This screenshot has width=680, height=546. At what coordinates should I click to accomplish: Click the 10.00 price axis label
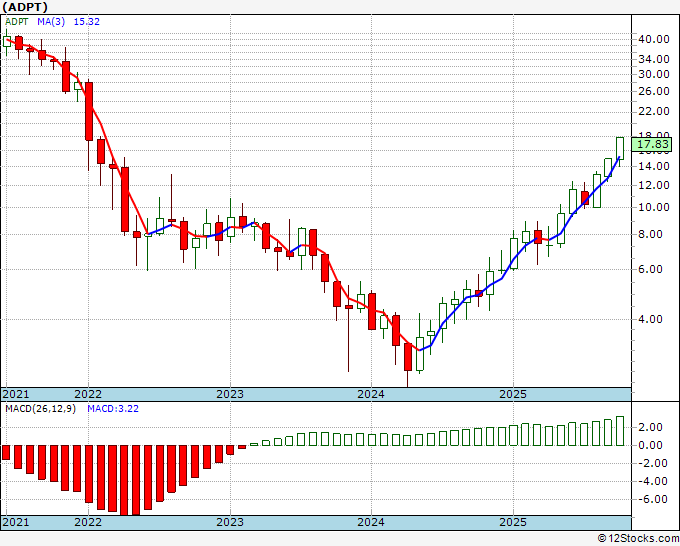tap(654, 207)
